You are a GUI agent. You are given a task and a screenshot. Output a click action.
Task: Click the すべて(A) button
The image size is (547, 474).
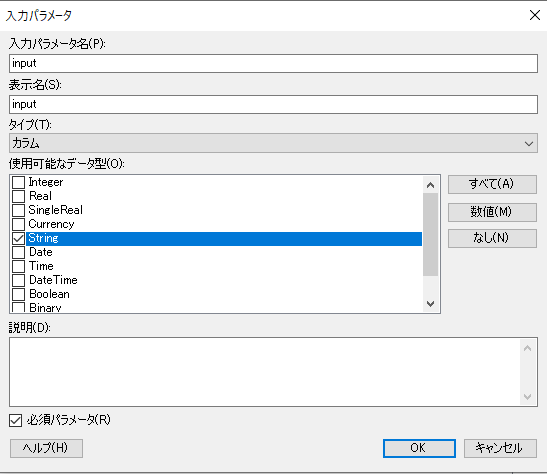[x=492, y=184]
